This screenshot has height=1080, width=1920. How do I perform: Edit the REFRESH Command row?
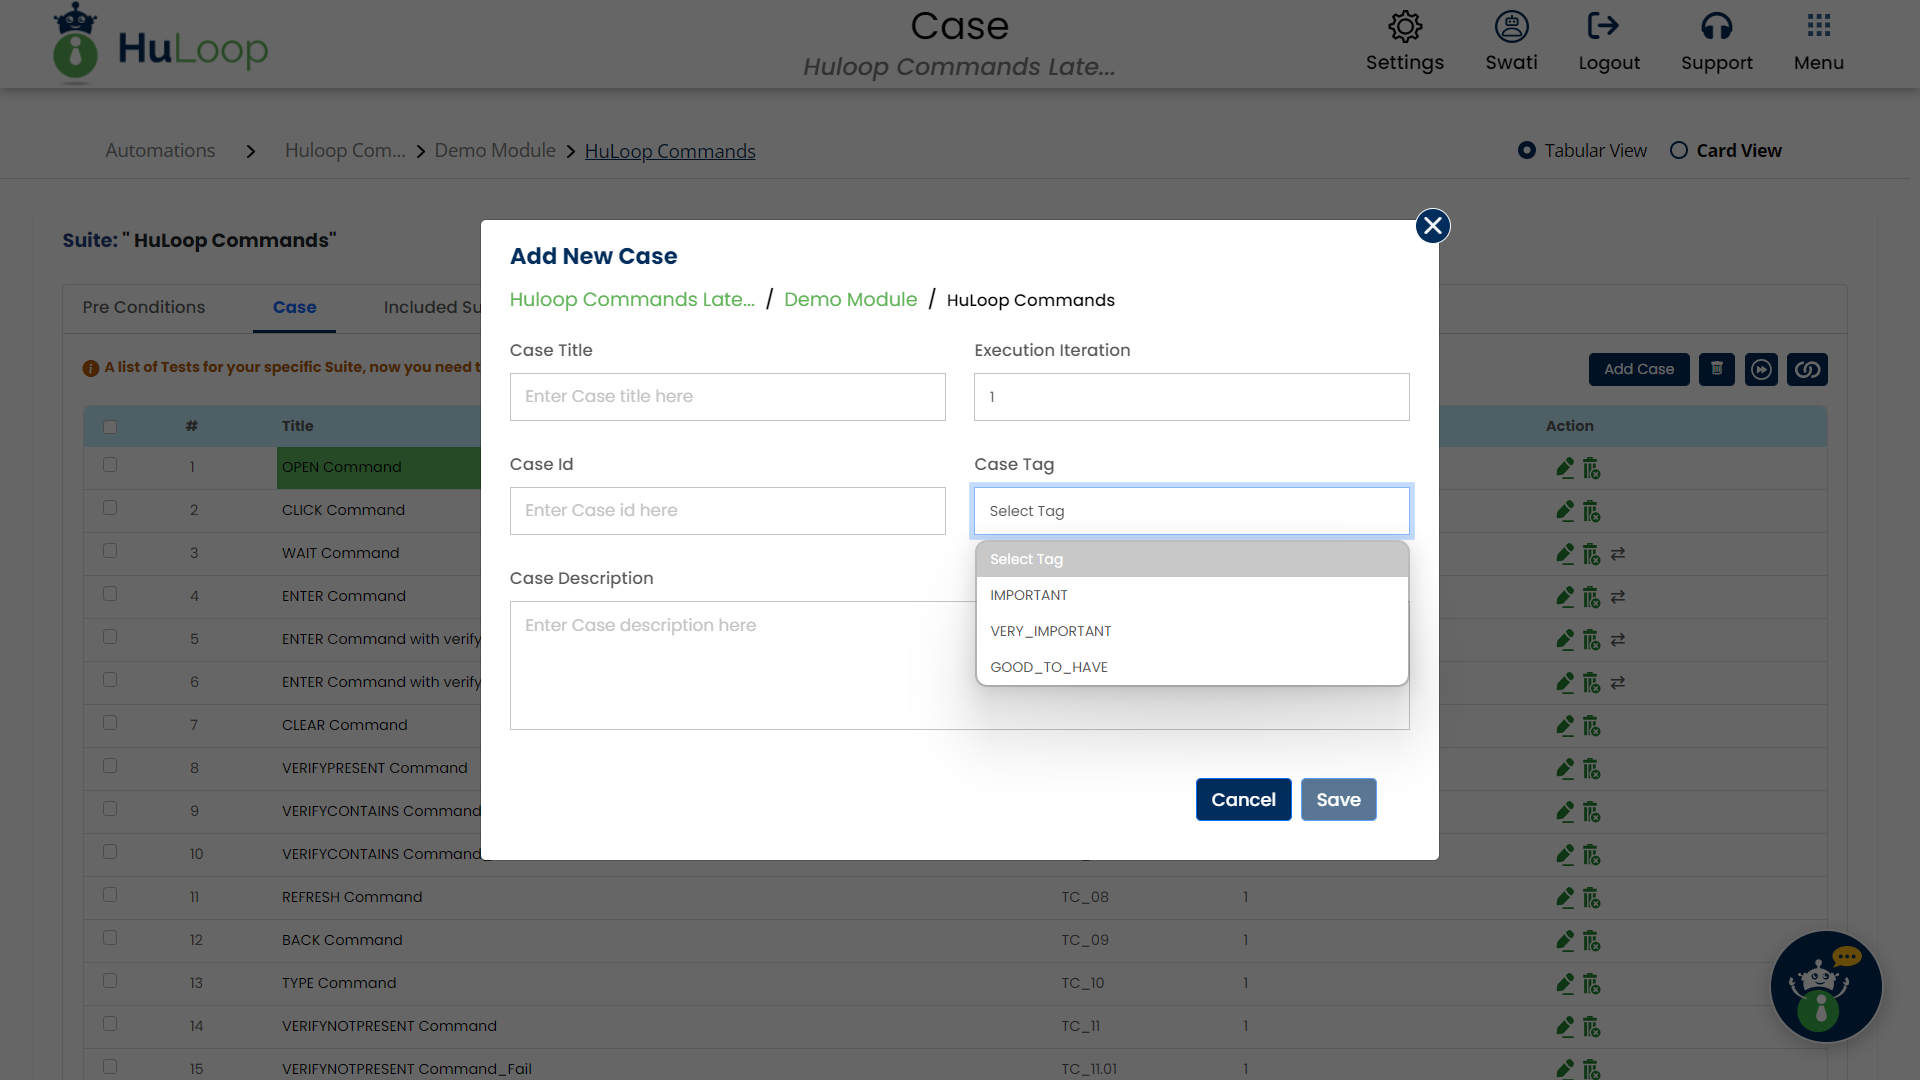(x=1565, y=897)
